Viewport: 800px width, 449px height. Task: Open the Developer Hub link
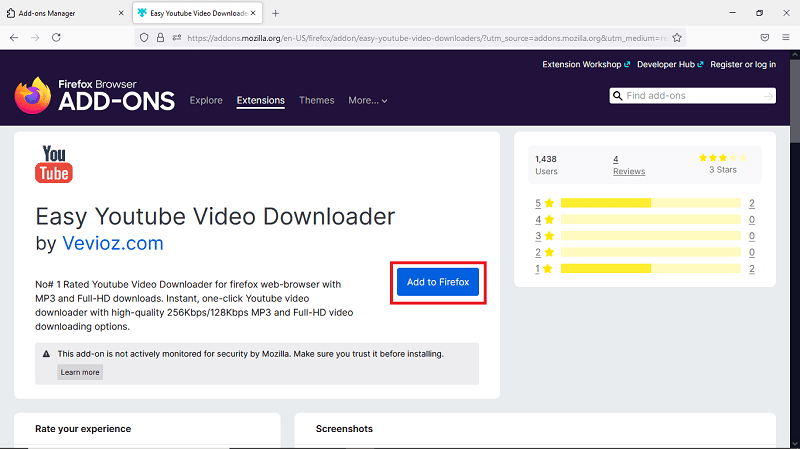(x=670, y=64)
